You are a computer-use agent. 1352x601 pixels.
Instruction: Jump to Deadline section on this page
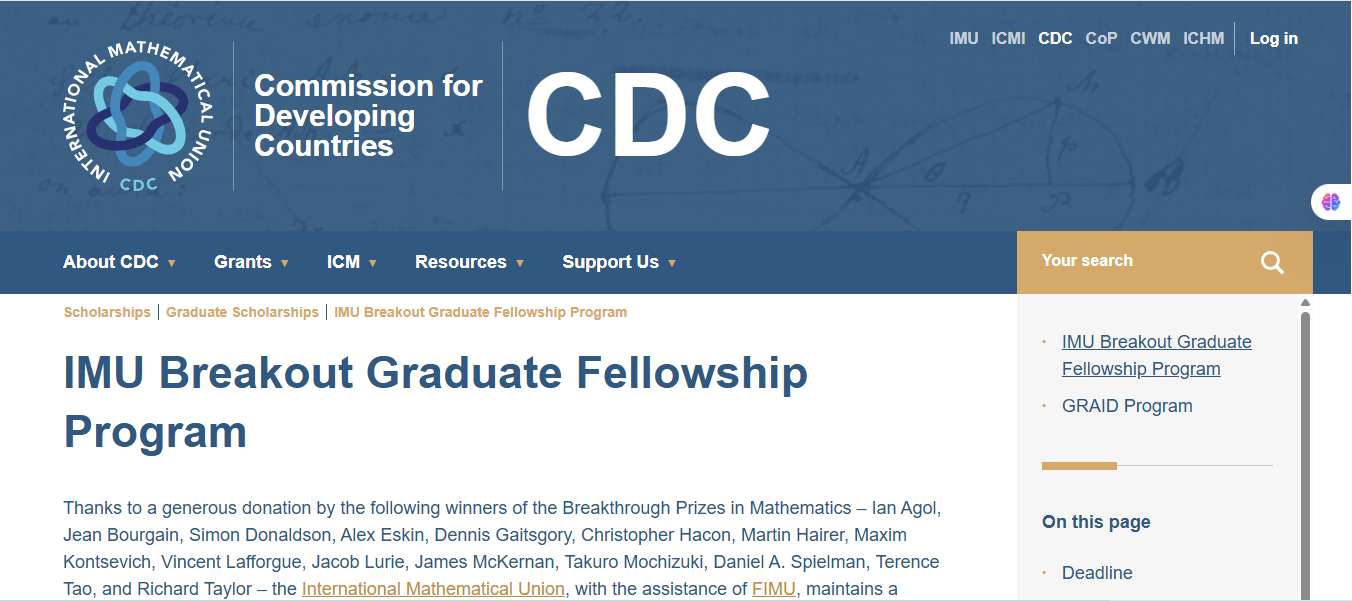pyautogui.click(x=1097, y=573)
